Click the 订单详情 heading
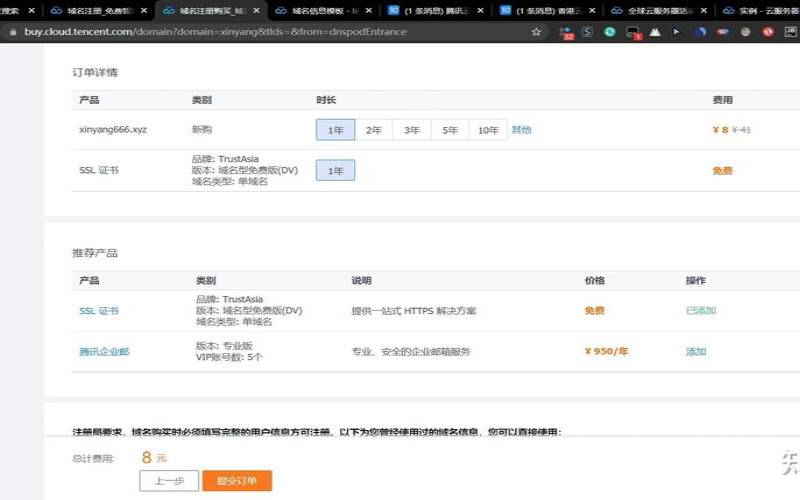 [95, 72]
